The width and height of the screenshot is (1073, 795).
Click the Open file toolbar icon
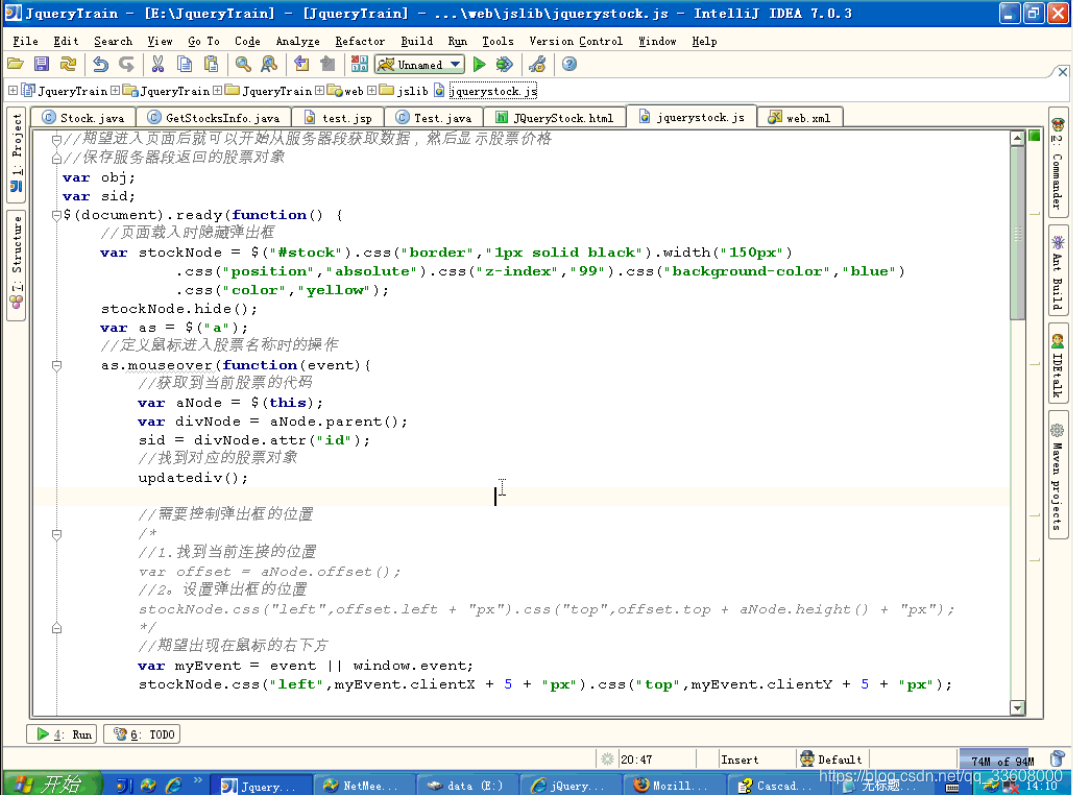15,64
